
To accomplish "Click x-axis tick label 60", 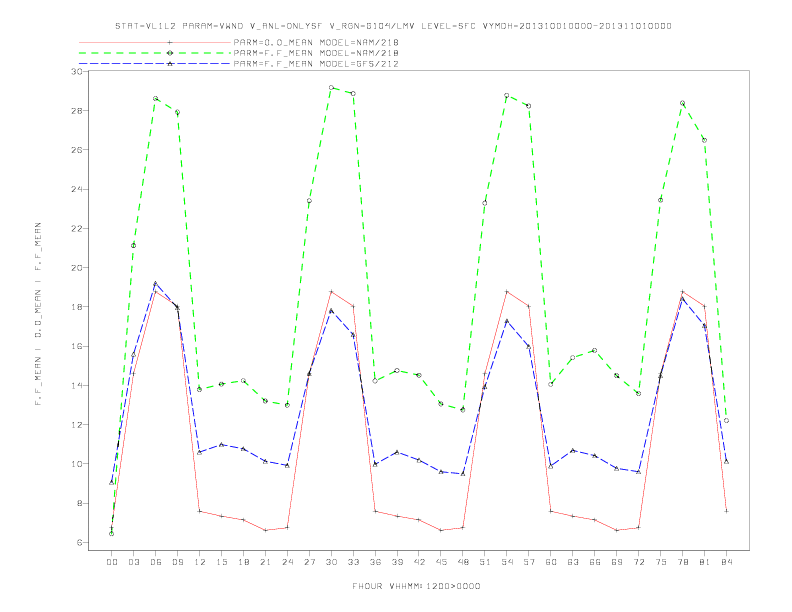I will pyautogui.click(x=551, y=562).
